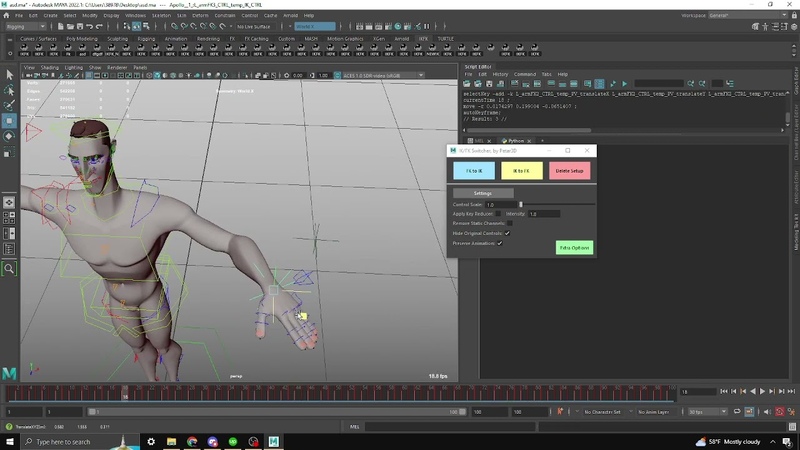The width and height of the screenshot is (800, 450).
Task: Select the arrow Select tool in toolbox
Action: [9, 75]
